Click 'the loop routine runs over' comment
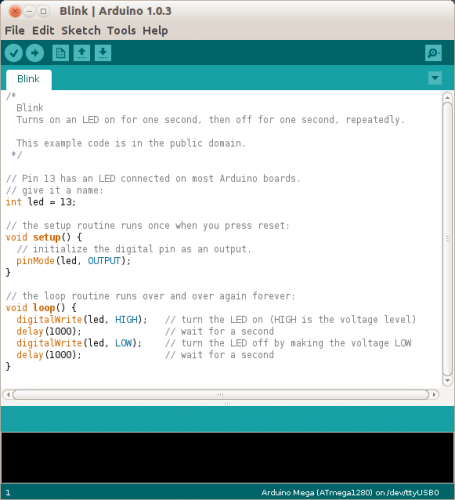Screen dimensions: 455x500 pyautogui.click(x=150, y=296)
